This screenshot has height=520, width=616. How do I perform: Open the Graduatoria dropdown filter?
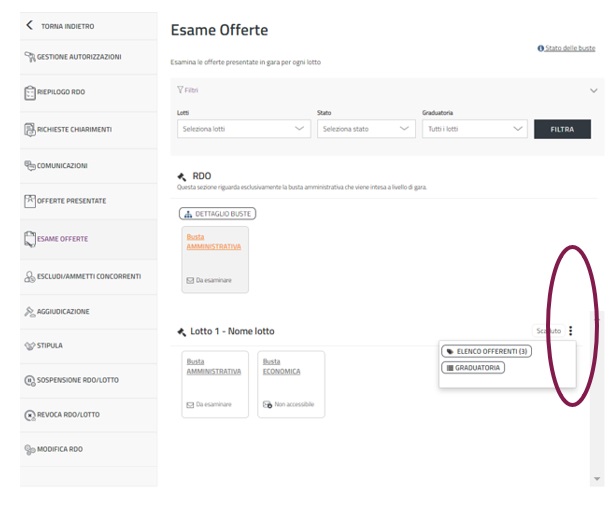tap(474, 129)
